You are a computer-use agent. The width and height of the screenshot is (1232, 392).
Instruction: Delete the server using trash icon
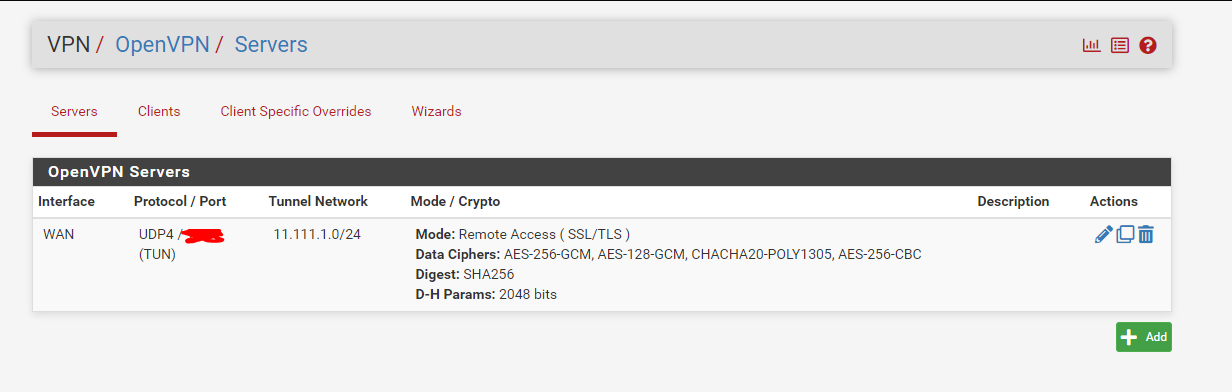click(x=1146, y=234)
